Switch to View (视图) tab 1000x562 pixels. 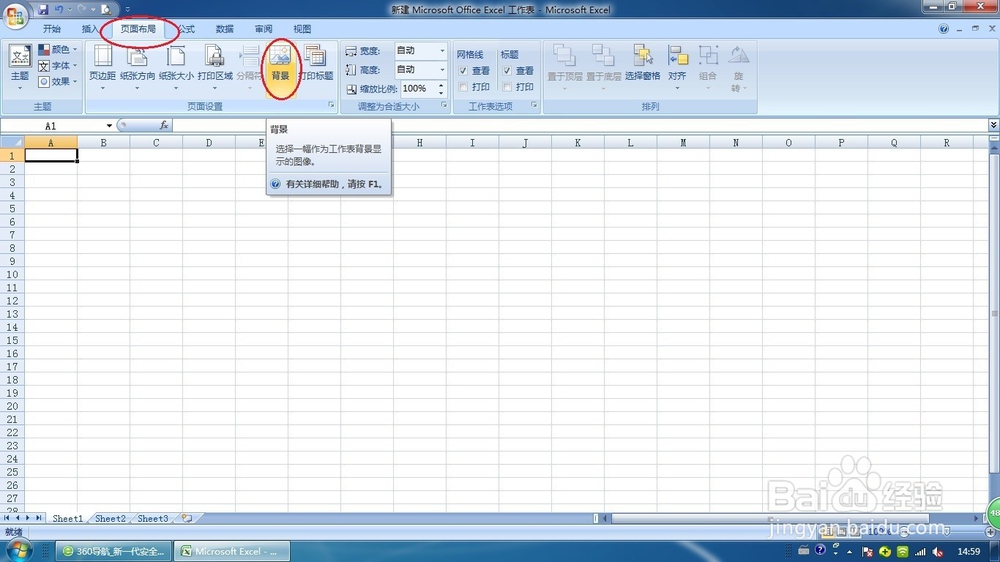tap(302, 29)
